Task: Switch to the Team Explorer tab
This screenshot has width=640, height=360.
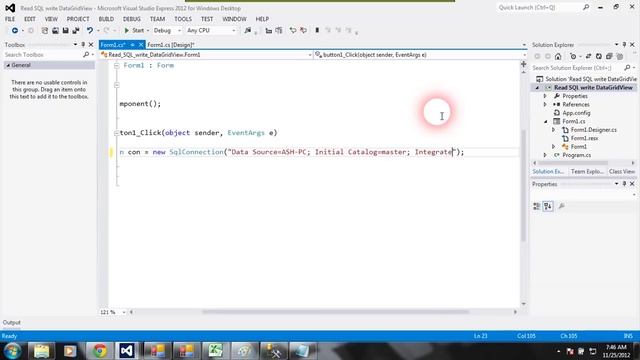Action: click(x=587, y=172)
